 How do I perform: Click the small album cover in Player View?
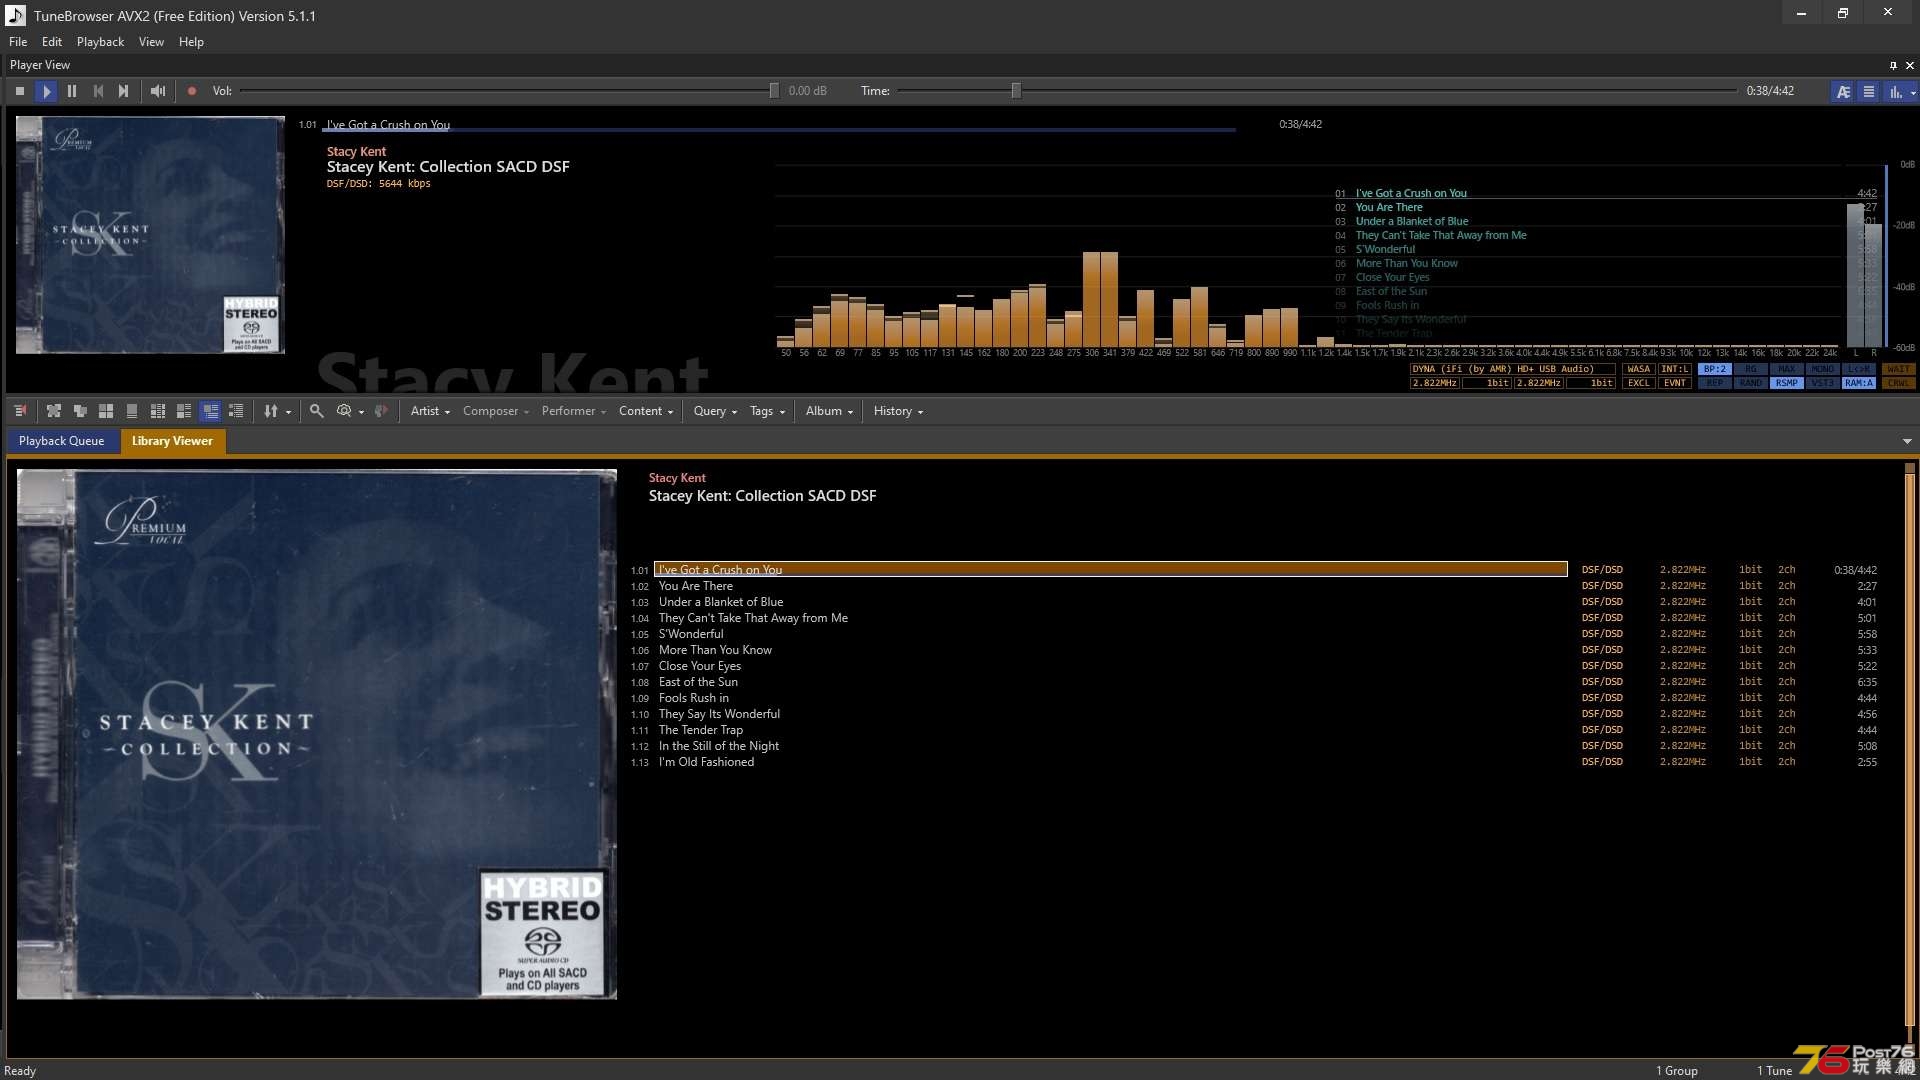(x=150, y=235)
